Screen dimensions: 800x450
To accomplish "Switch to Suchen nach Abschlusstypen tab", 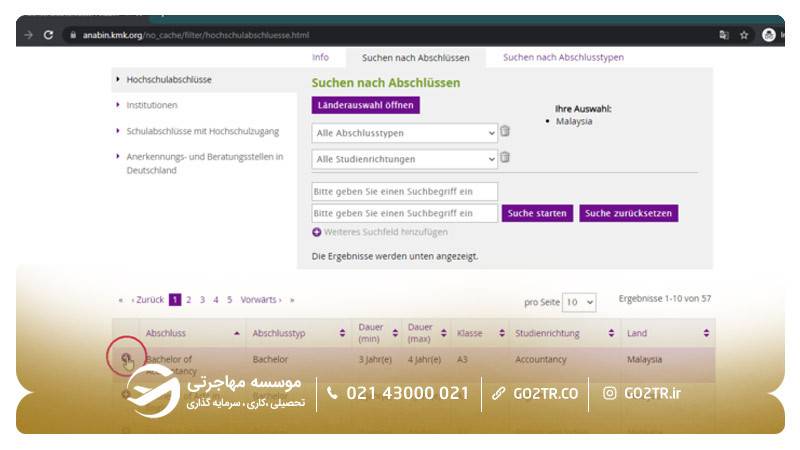I will pyautogui.click(x=563, y=57).
